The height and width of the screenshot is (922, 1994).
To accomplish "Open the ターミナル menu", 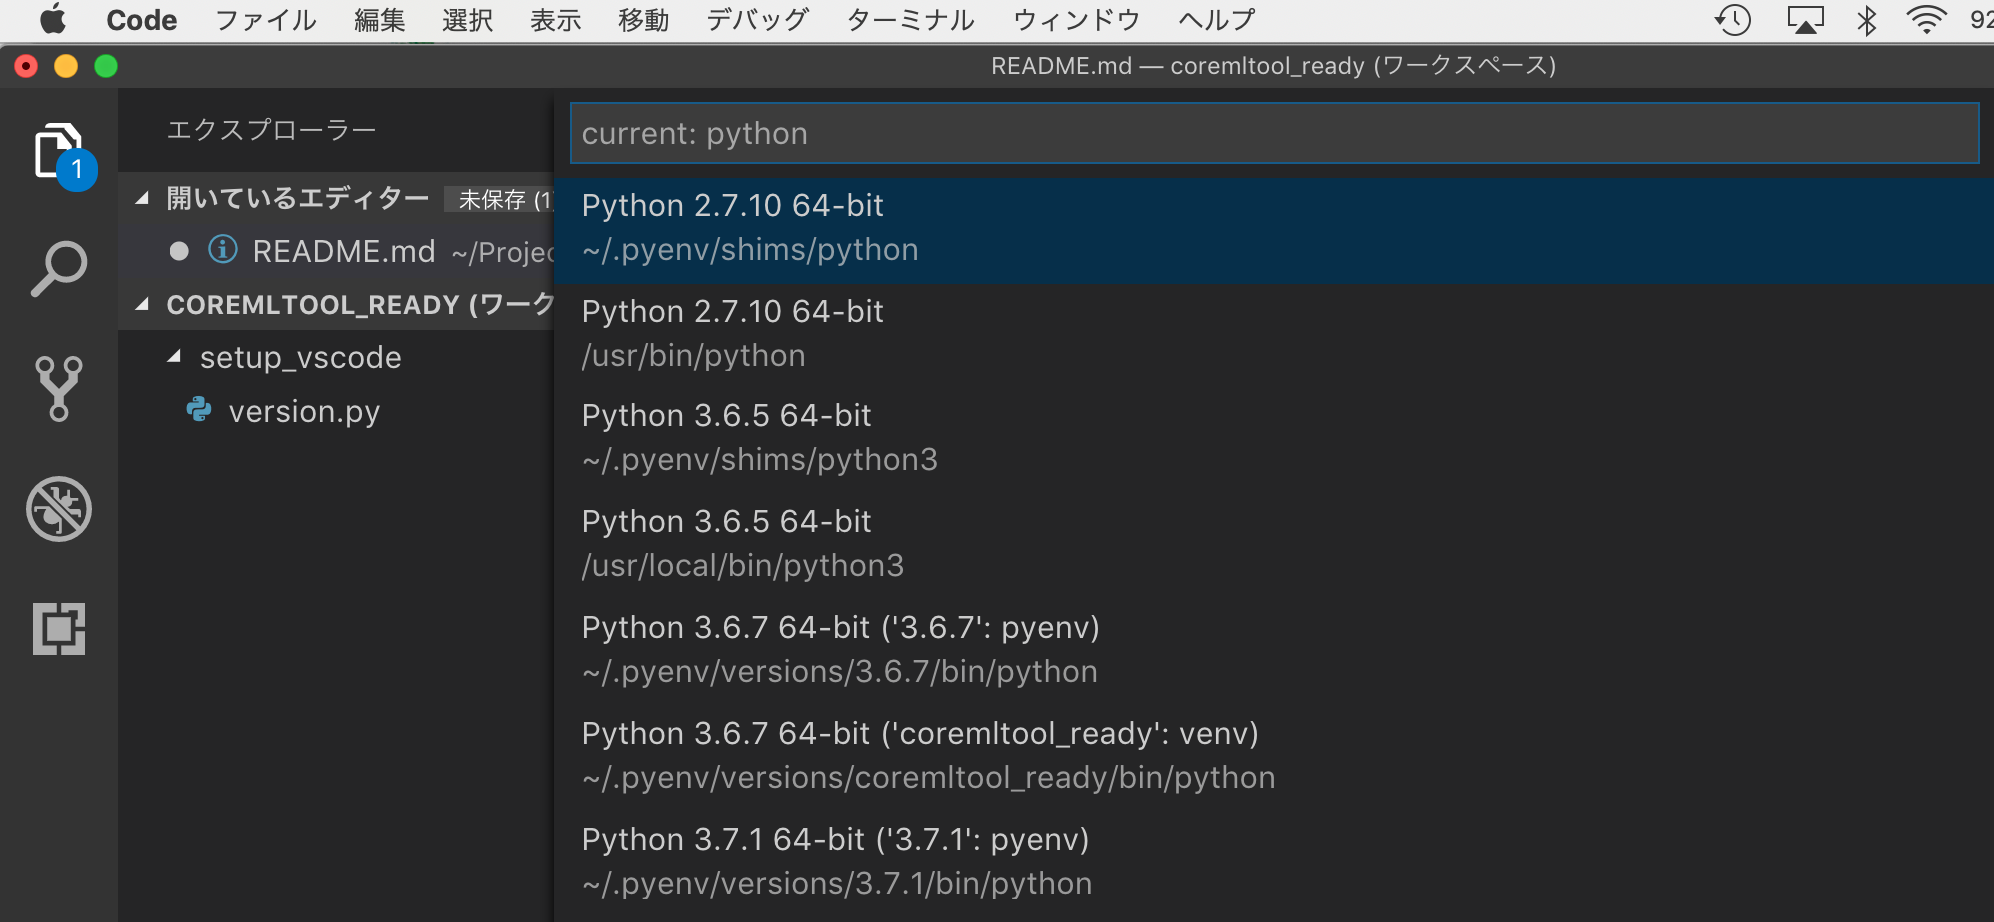I will click(x=910, y=20).
